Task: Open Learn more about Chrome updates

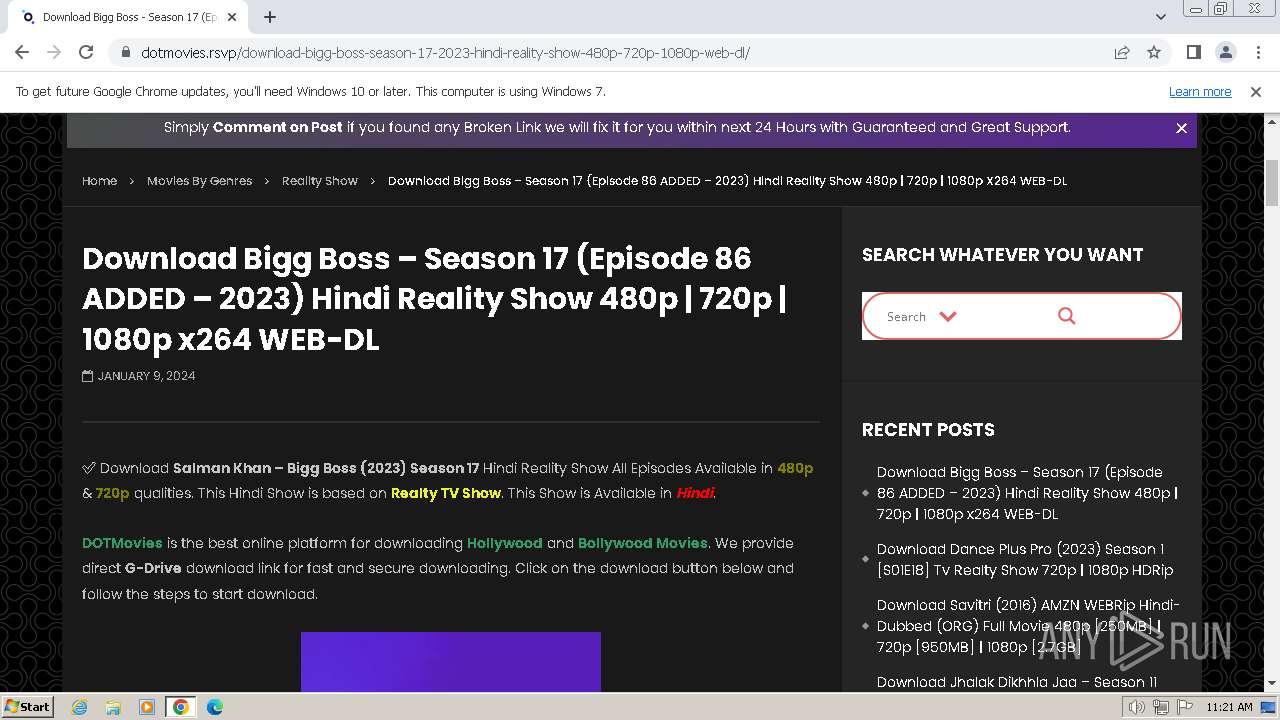Action: (1200, 92)
